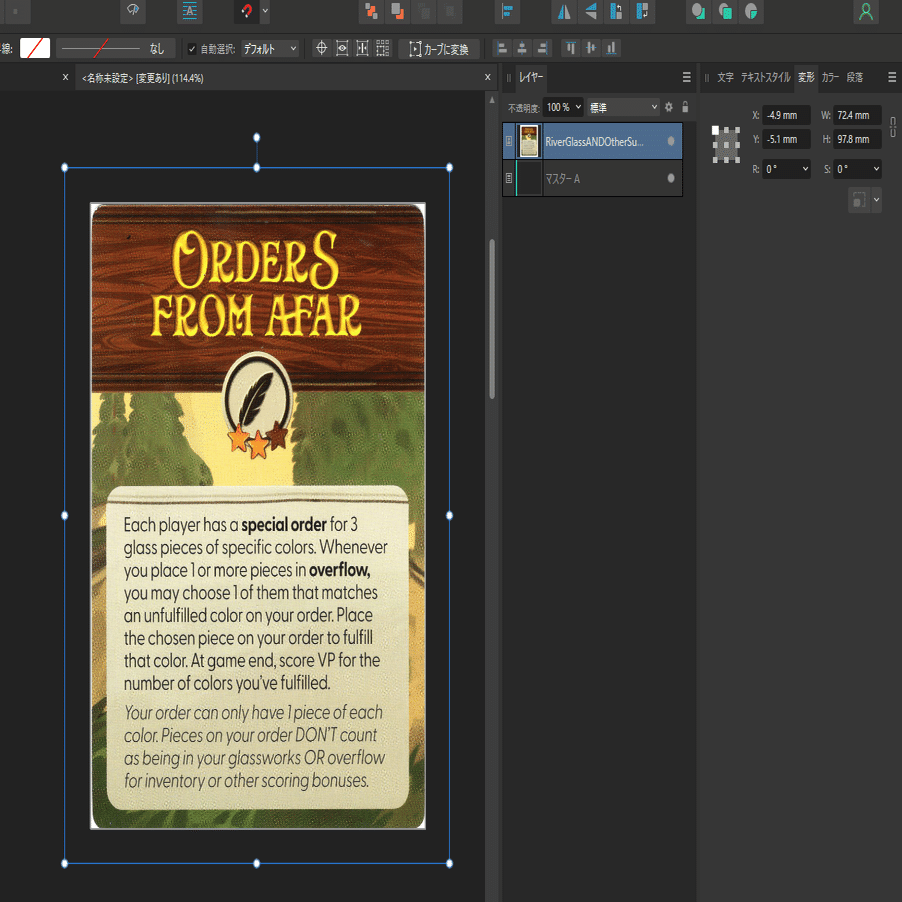Image resolution: width=902 pixels, height=902 pixels.
Task: Open the Layers panel hamburger menu
Action: click(x=686, y=77)
